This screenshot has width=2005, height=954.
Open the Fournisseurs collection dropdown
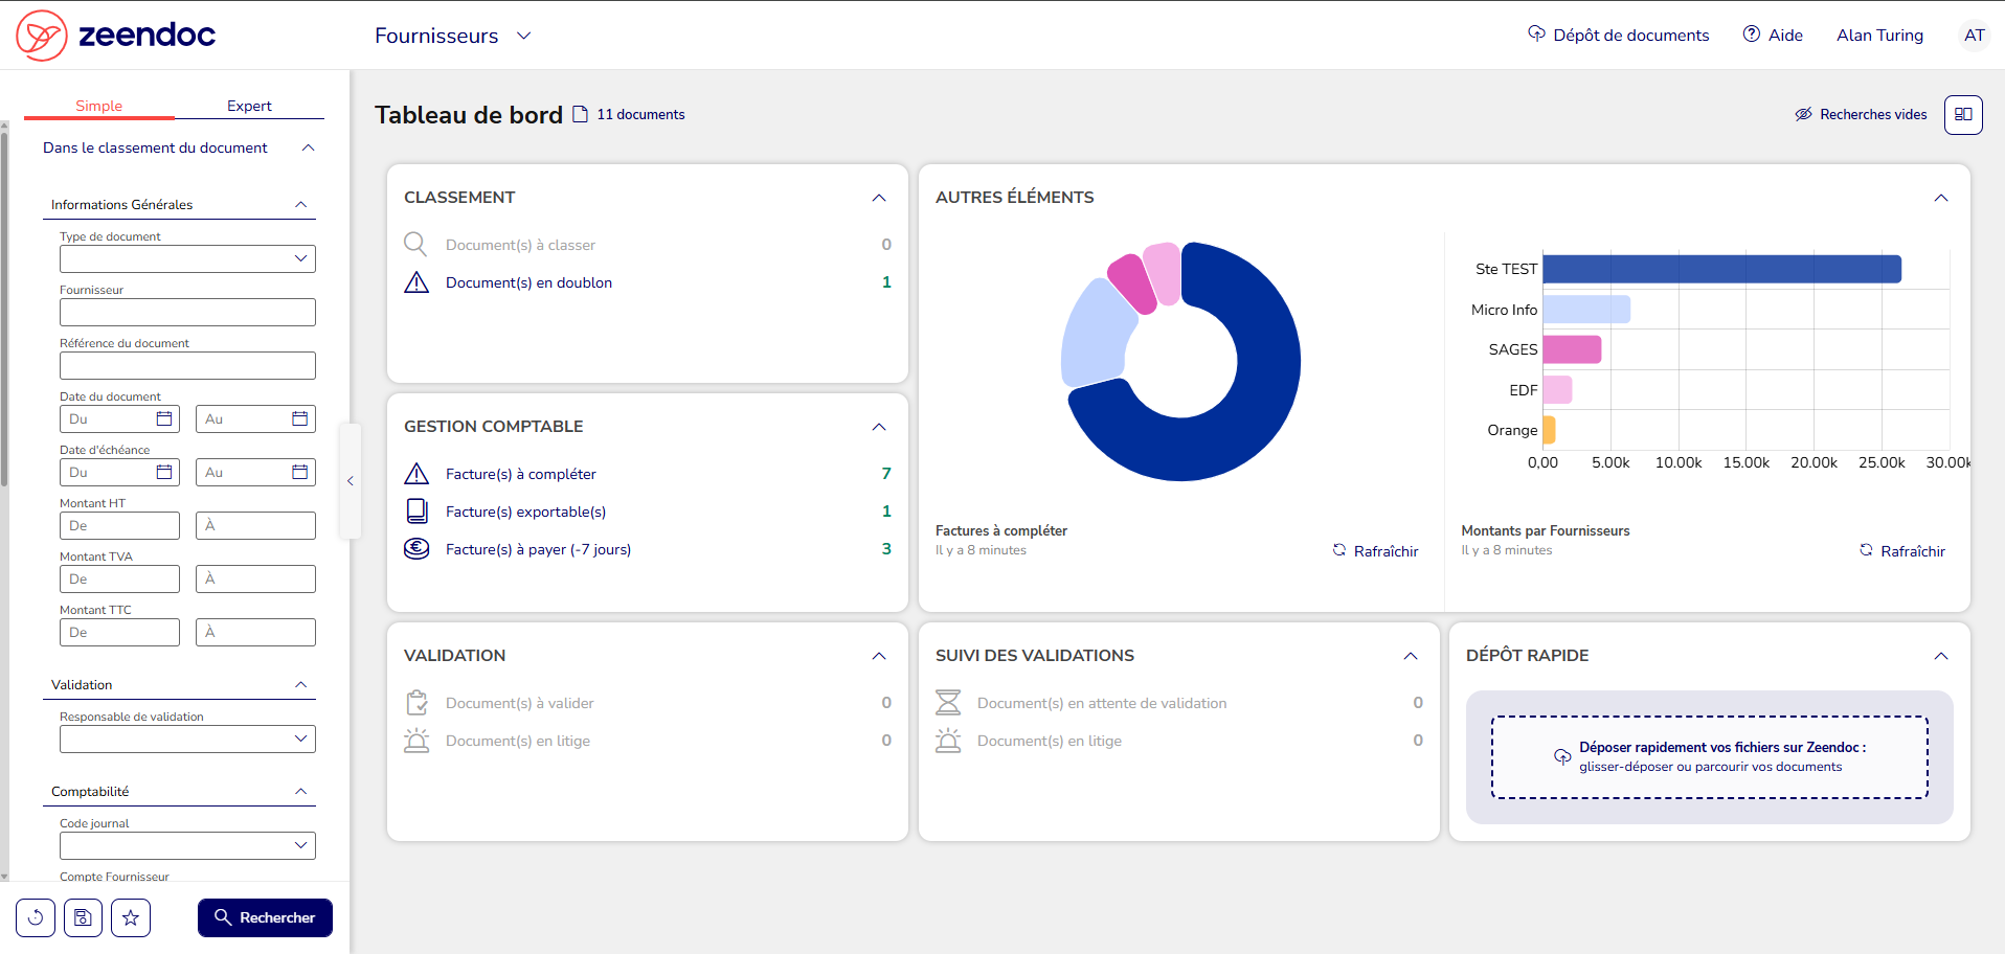point(452,35)
